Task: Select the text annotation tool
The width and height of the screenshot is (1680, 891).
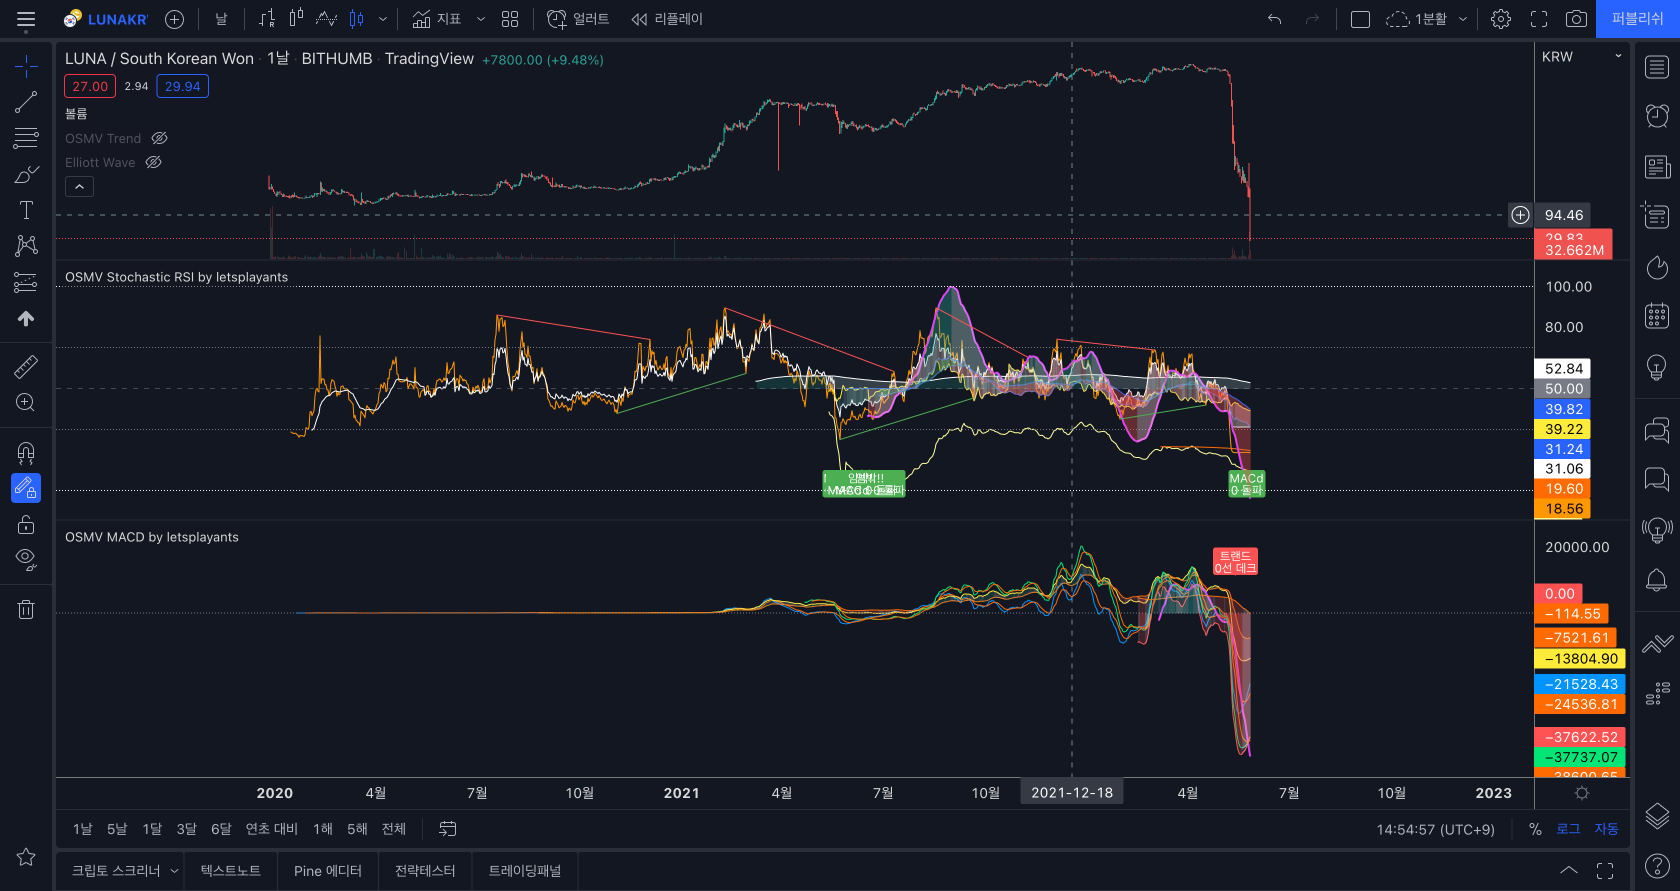Action: click(x=26, y=210)
